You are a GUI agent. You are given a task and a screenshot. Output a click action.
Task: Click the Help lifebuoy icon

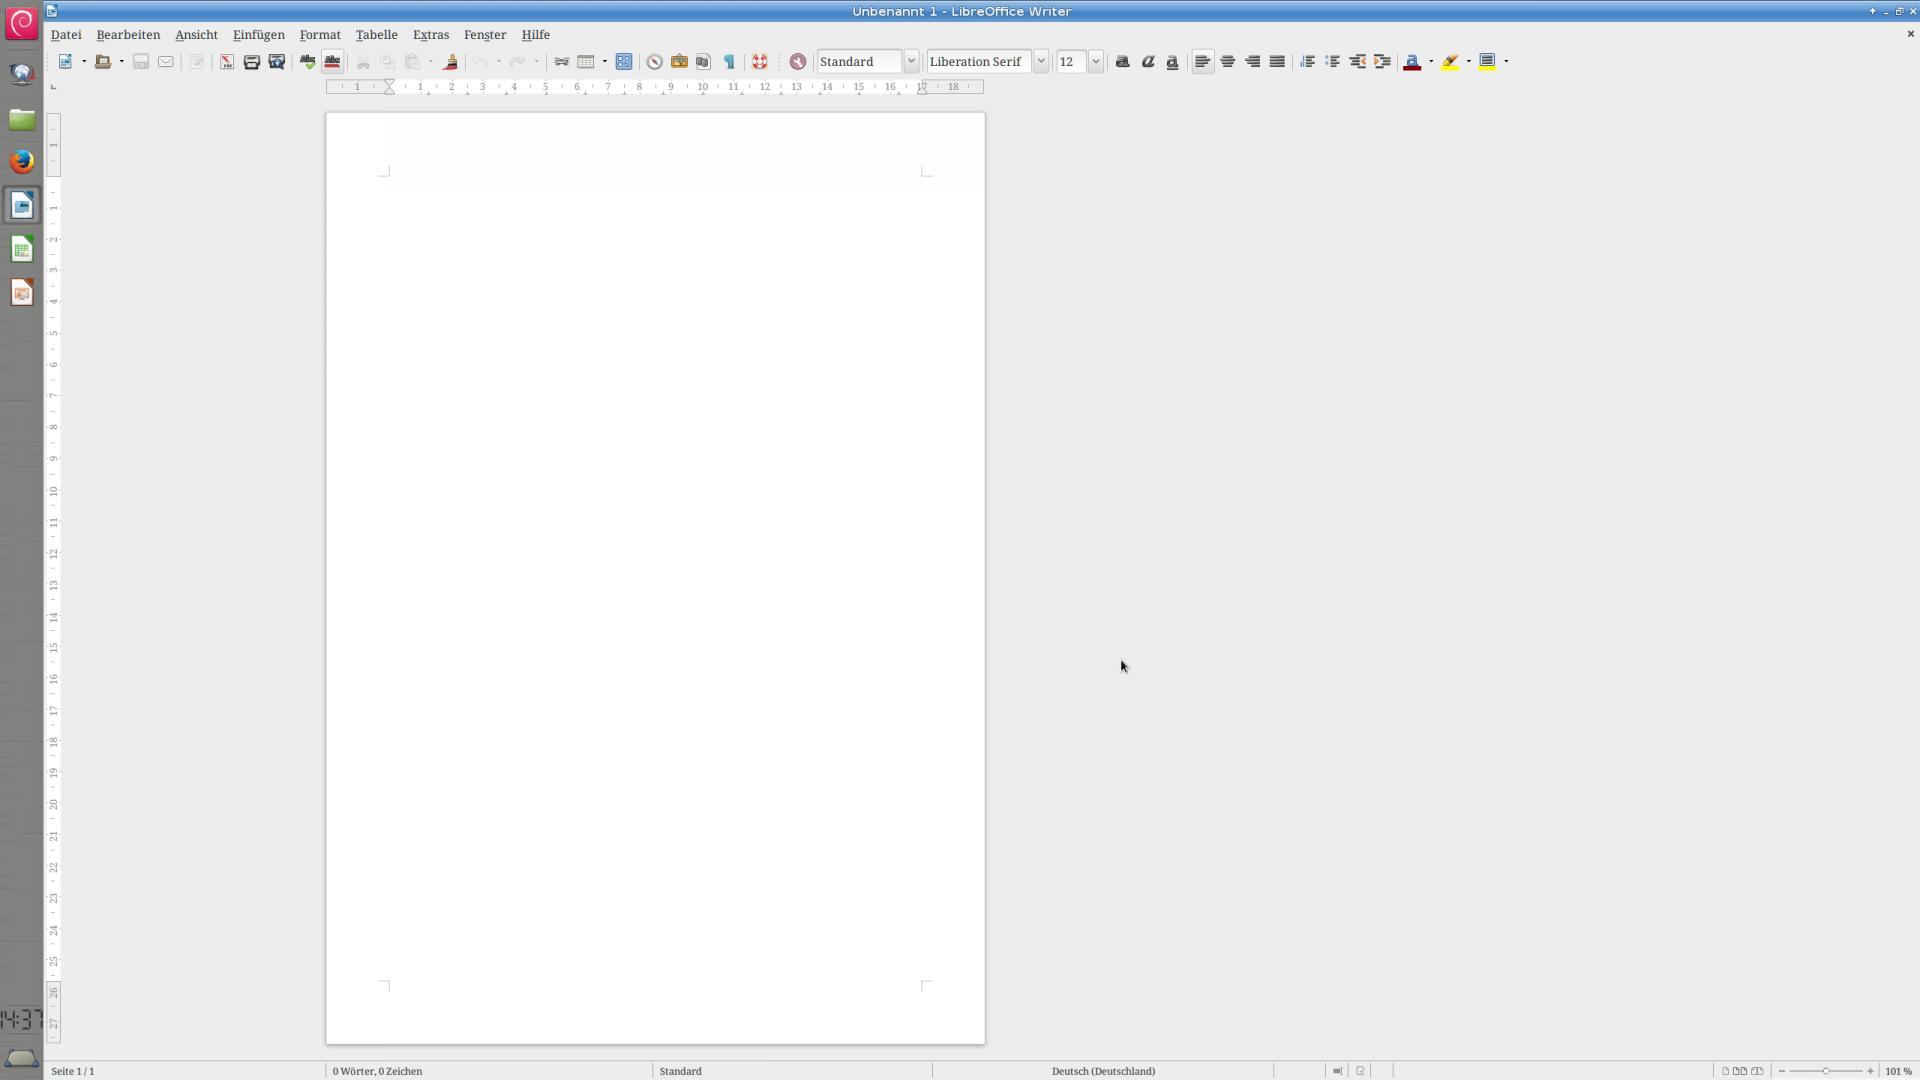click(760, 62)
